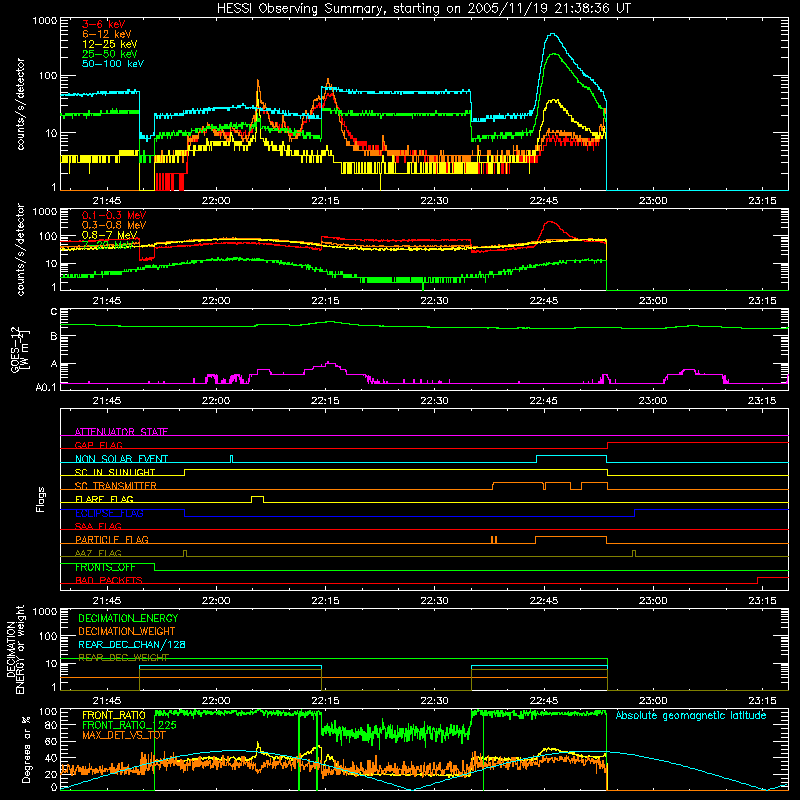Select the blue ECLIPSE_FLAG label

(109, 513)
